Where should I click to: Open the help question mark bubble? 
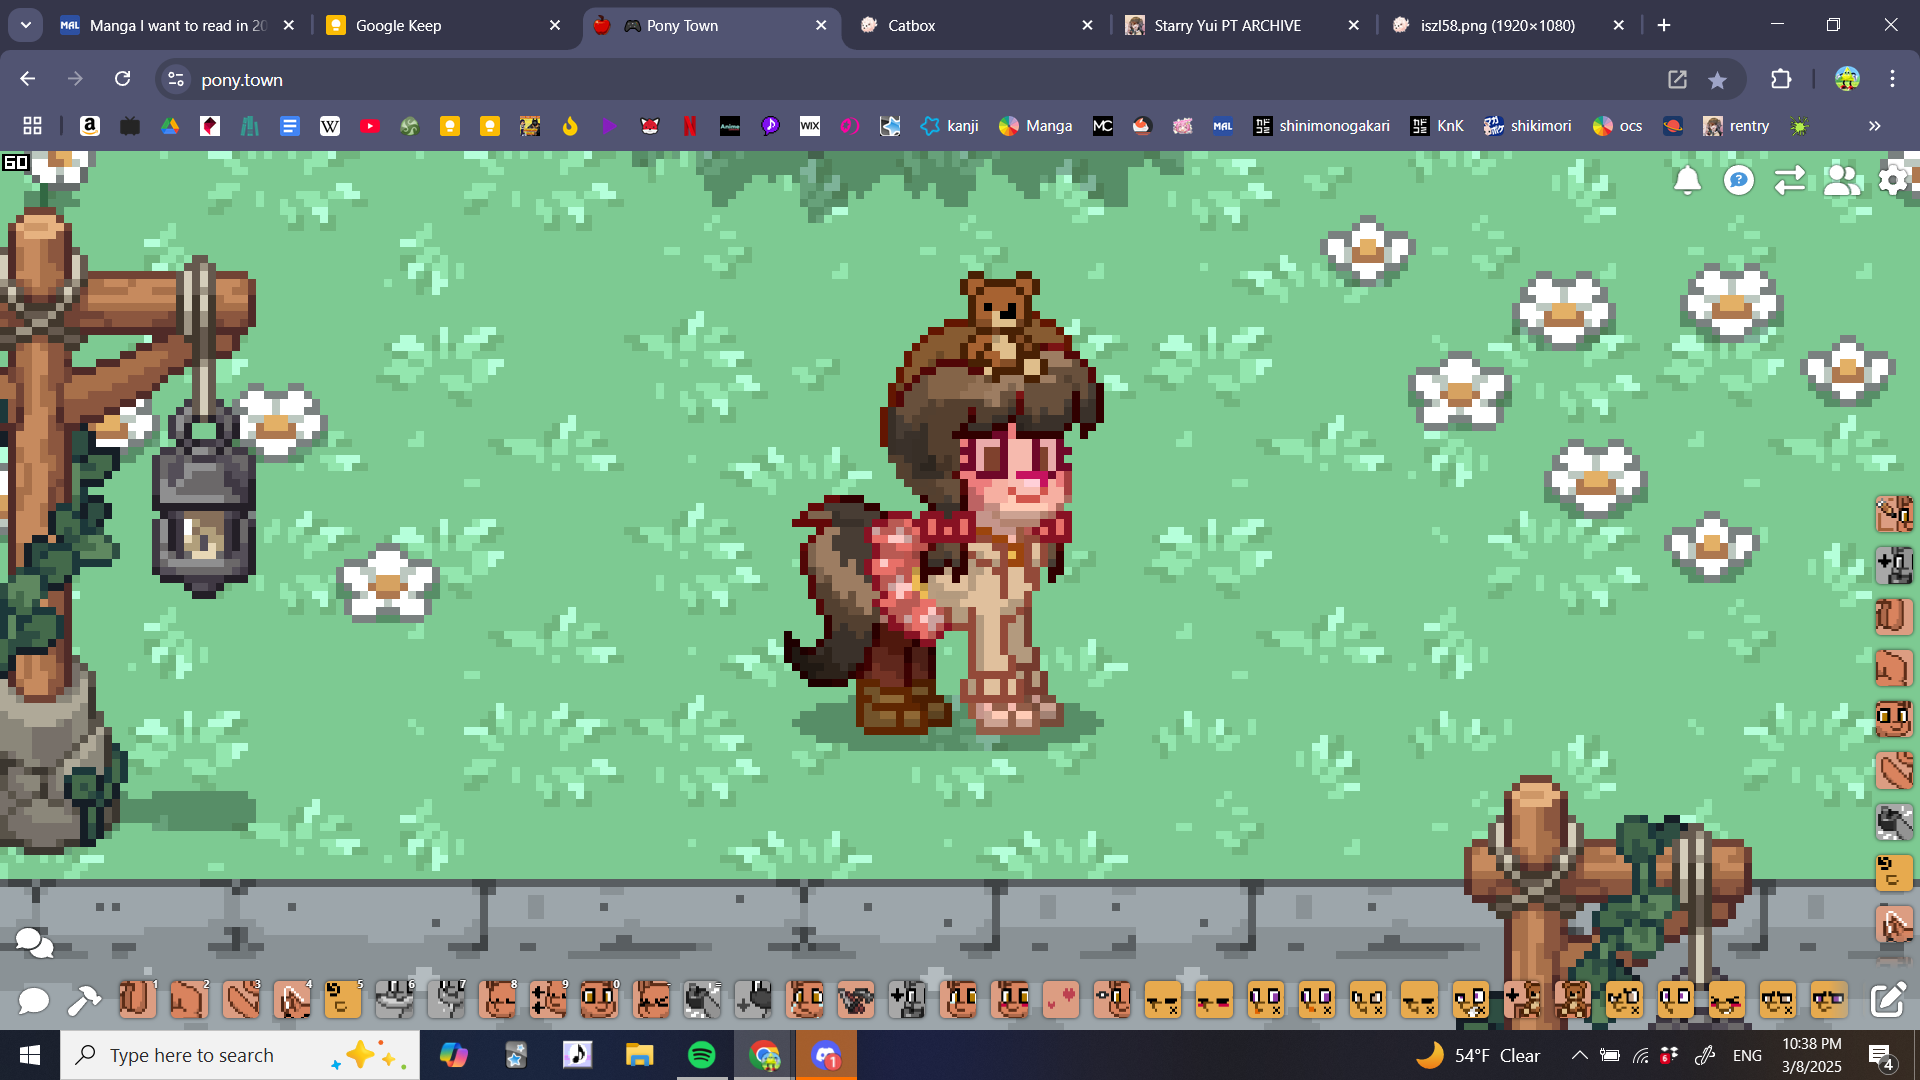point(1739,180)
